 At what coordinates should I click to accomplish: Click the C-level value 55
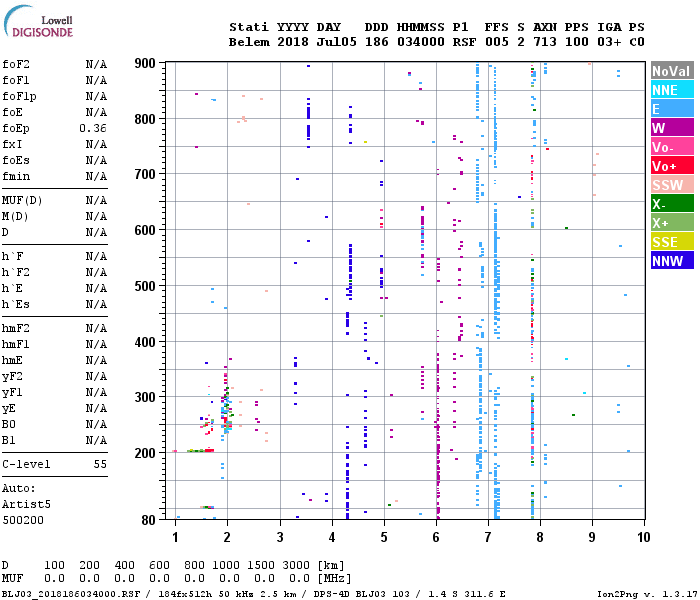100,464
